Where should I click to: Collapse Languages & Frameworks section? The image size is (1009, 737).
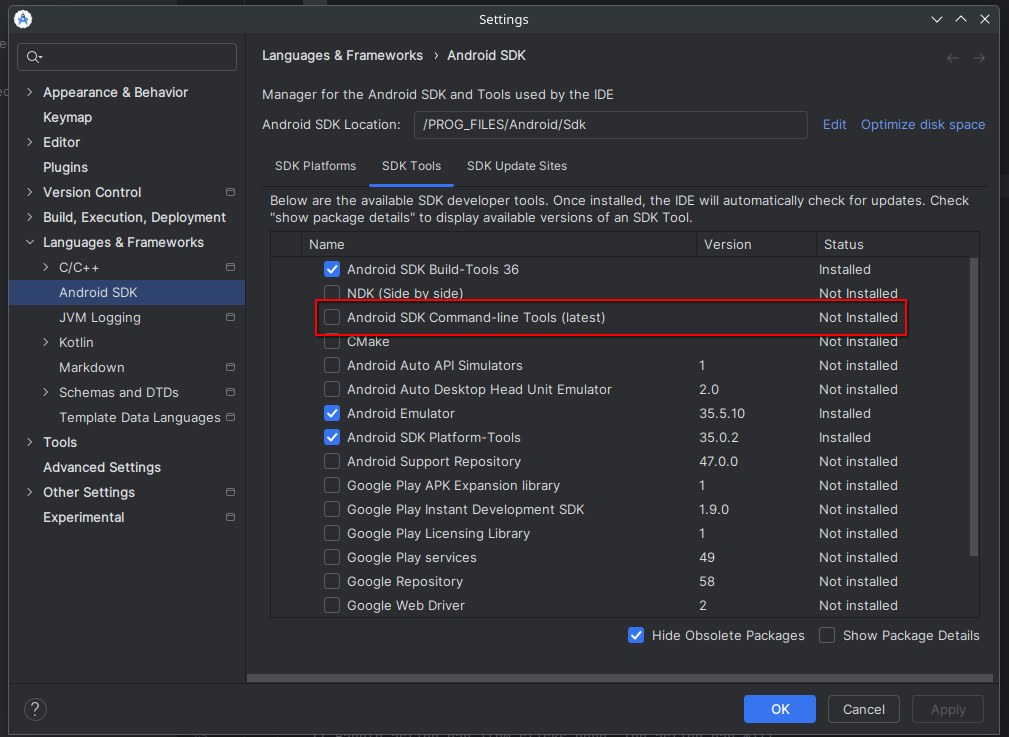[x=30, y=242]
